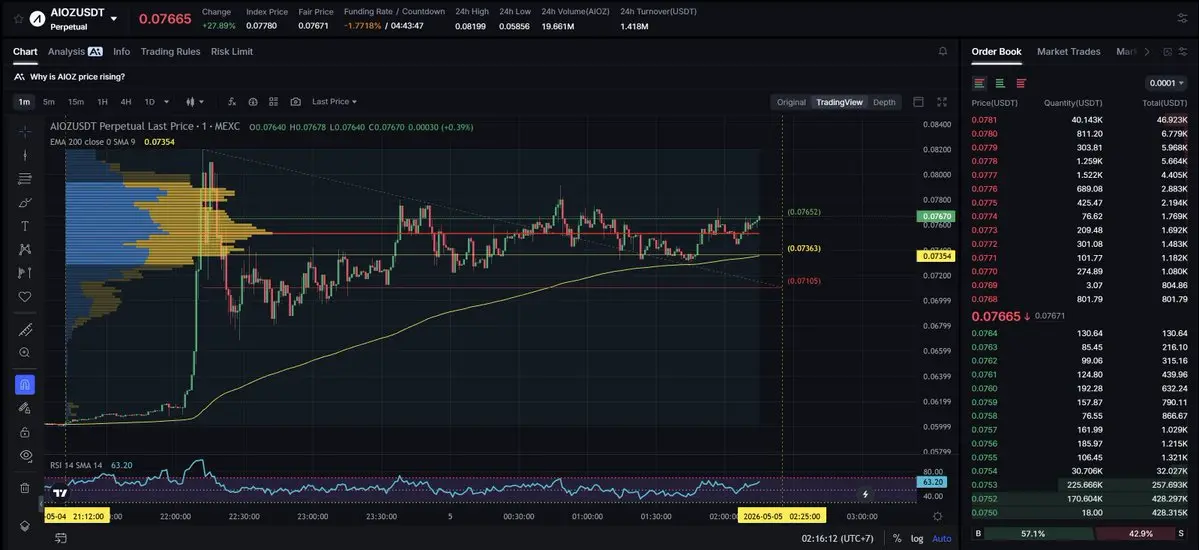
Task: Select the trend line drawing tool
Action: click(x=24, y=155)
